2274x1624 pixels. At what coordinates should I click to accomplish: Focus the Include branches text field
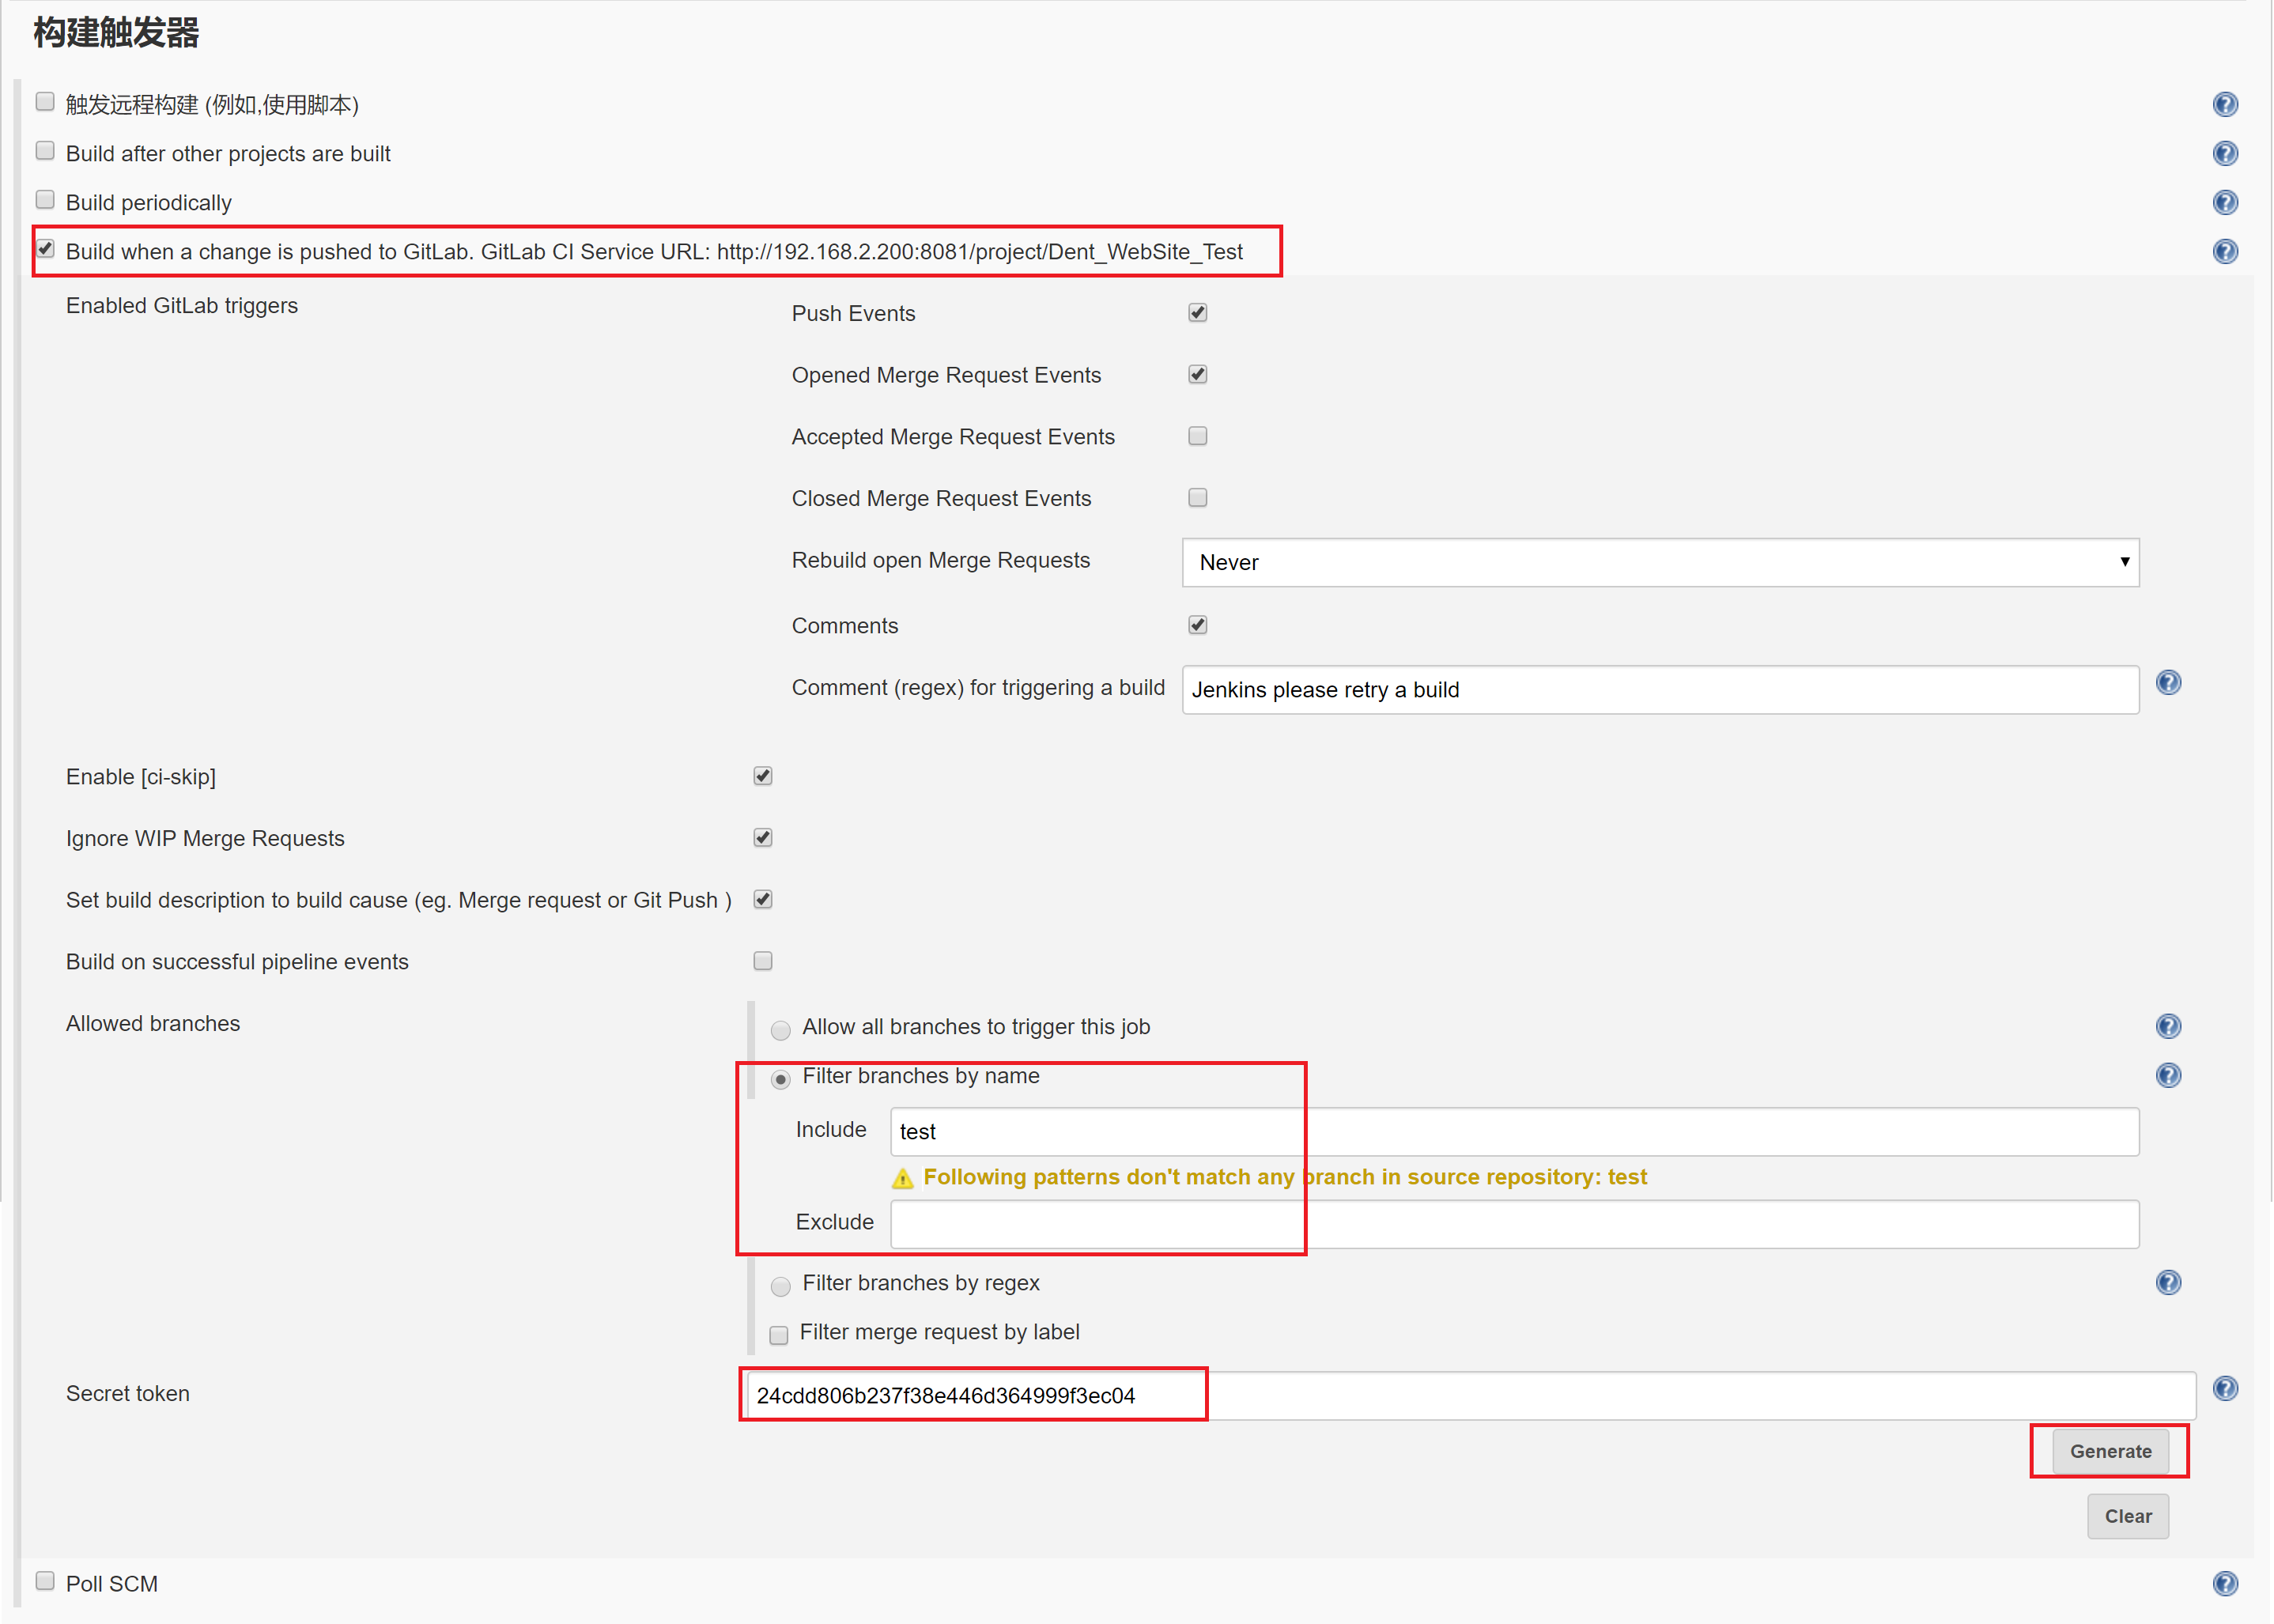(1513, 1132)
